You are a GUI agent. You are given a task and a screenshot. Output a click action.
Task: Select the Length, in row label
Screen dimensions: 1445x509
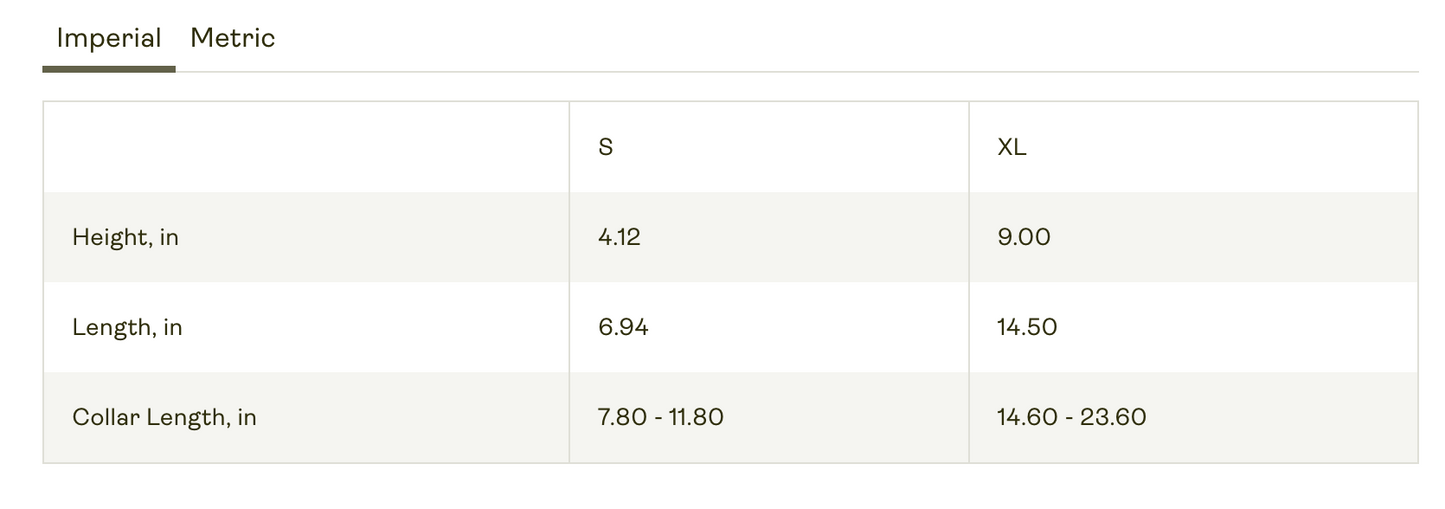tap(127, 328)
